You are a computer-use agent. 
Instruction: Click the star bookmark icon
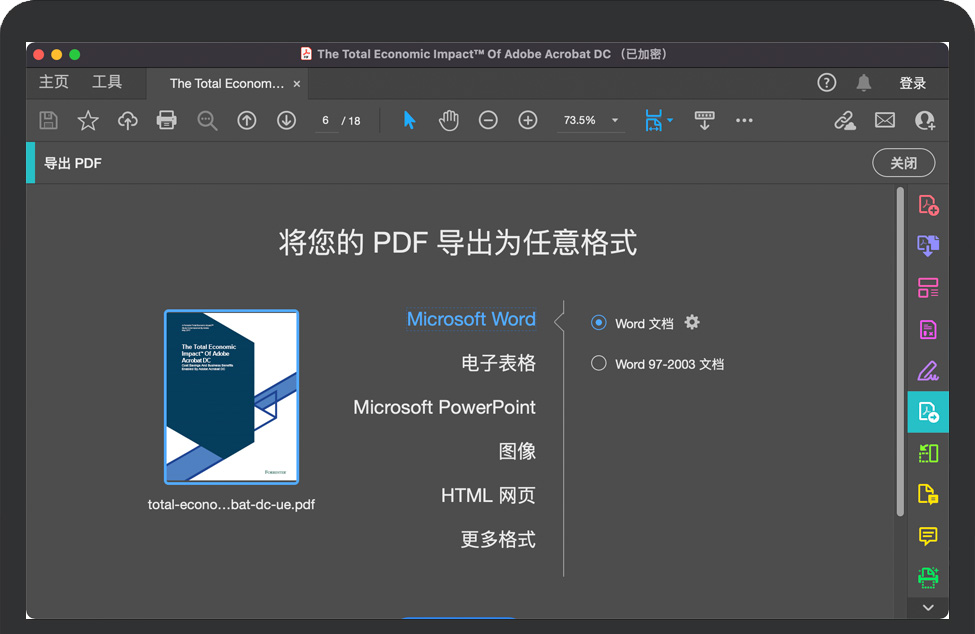coord(88,120)
